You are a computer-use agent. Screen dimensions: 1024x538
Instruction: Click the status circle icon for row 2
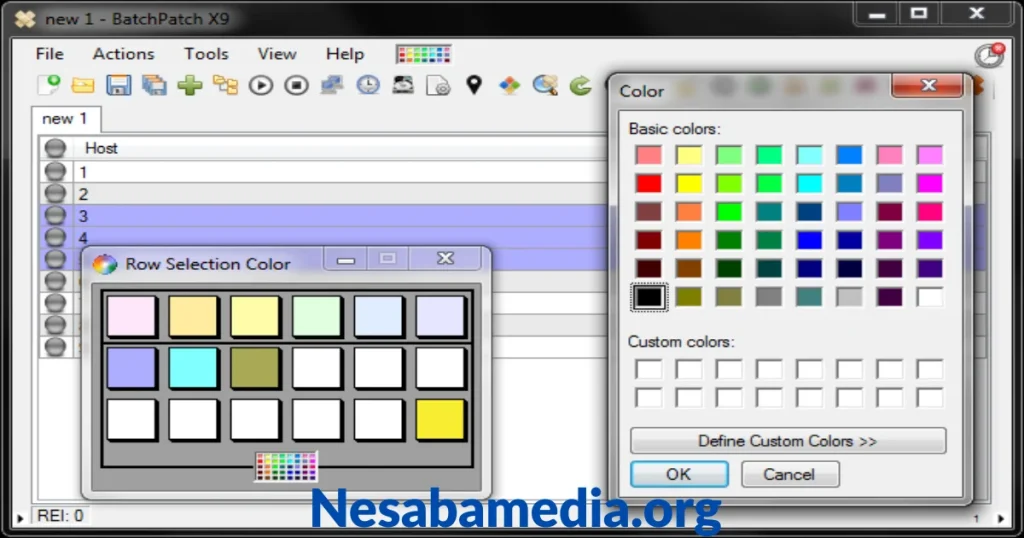point(56,194)
